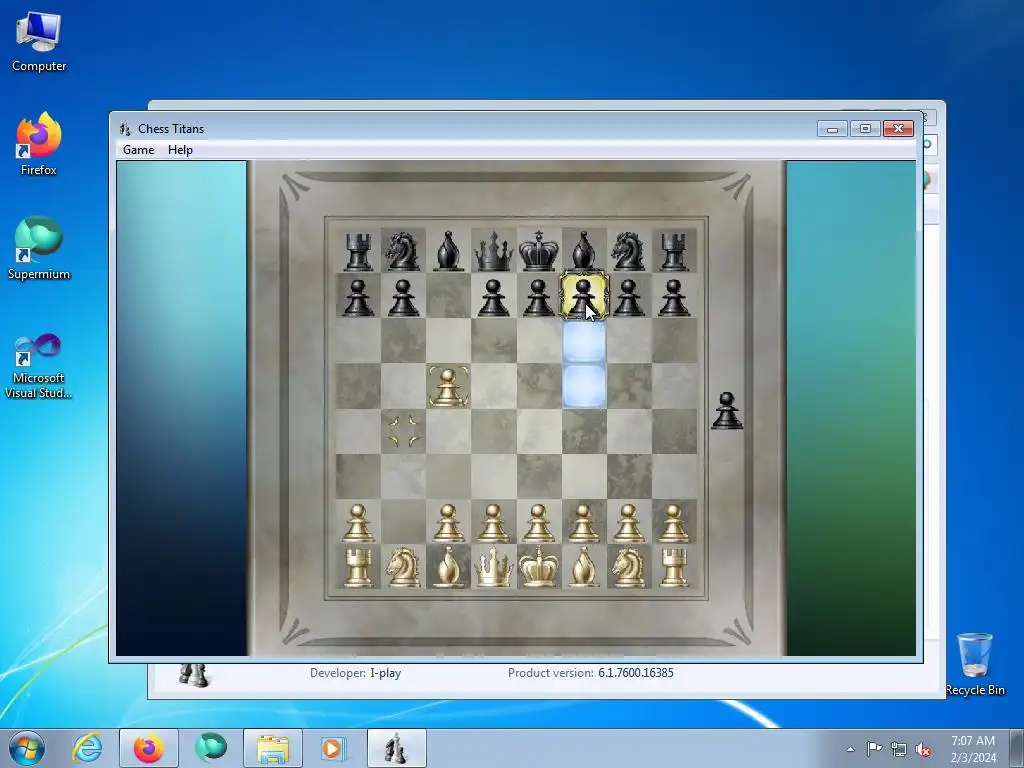1024x768 pixels.
Task: Minimize the Chess Titans window
Action: [832, 129]
